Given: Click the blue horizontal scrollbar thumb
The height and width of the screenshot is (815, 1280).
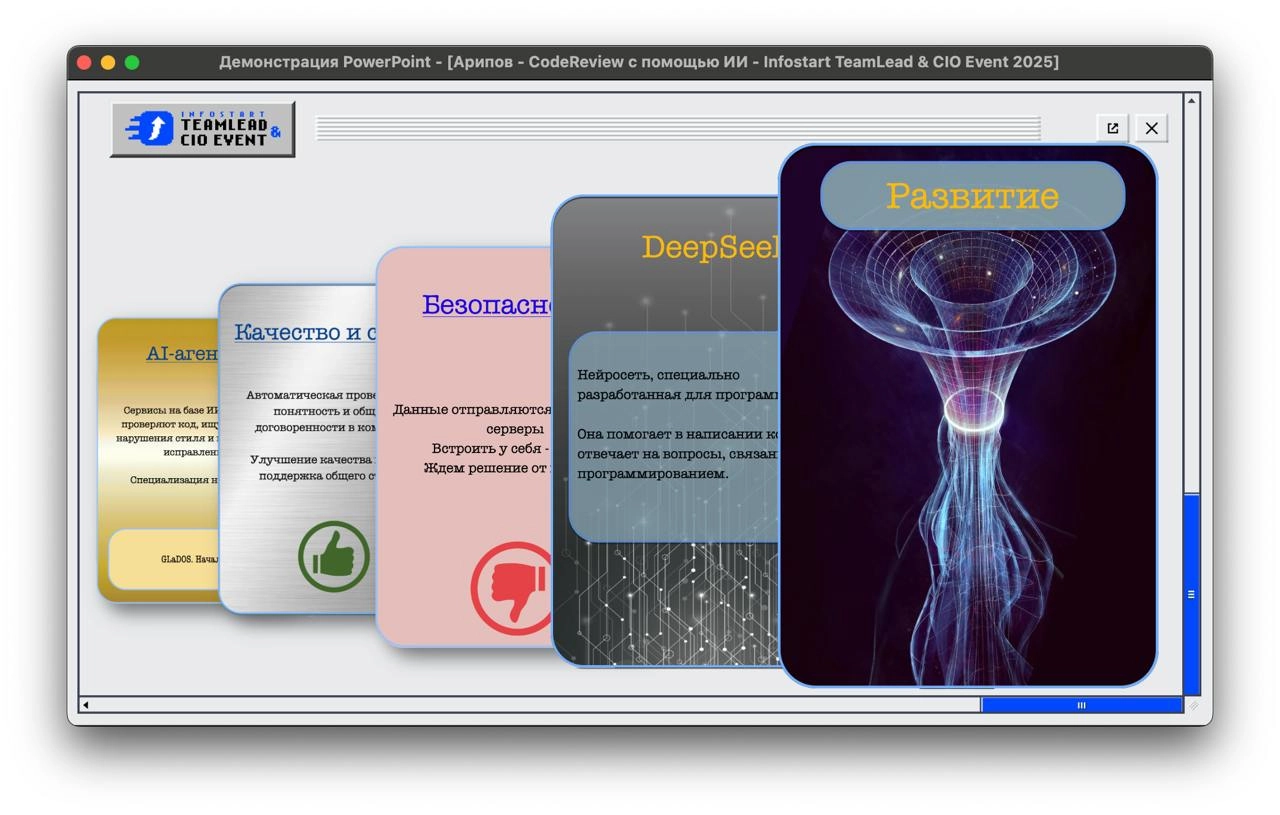Looking at the screenshot, I should [1081, 705].
